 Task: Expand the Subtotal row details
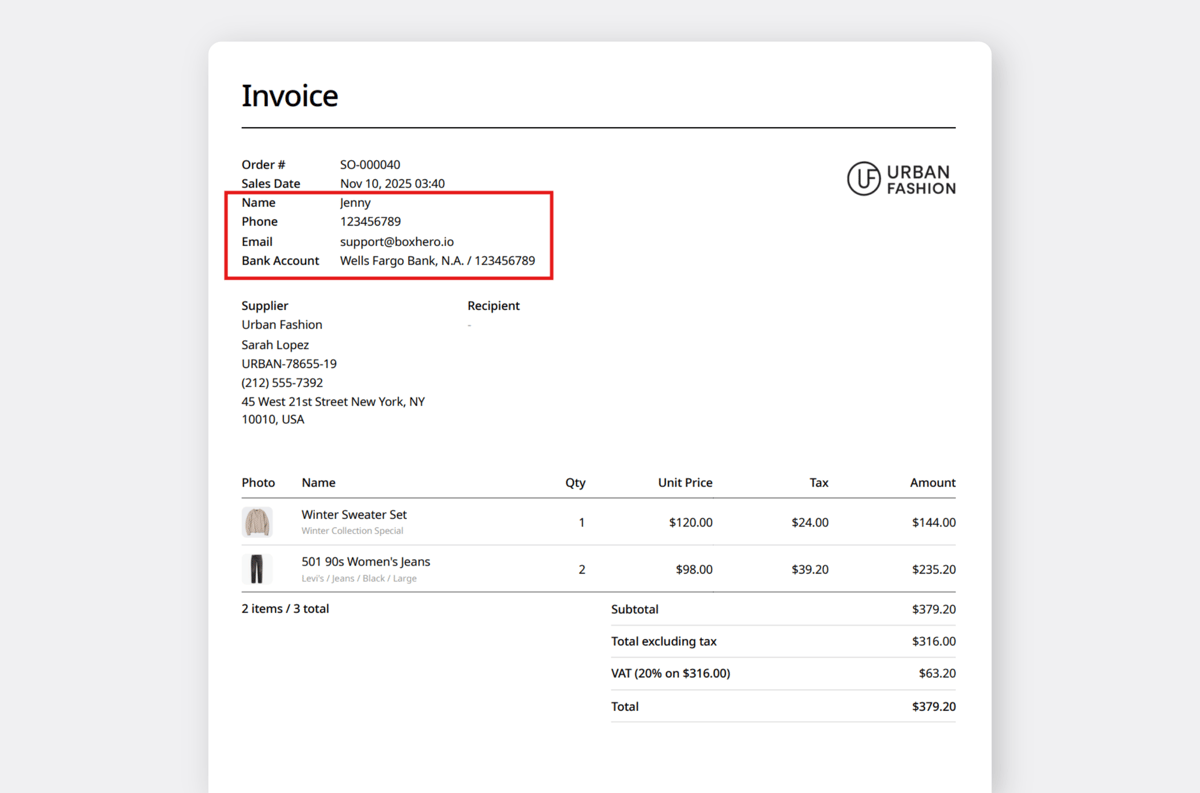click(x=634, y=609)
